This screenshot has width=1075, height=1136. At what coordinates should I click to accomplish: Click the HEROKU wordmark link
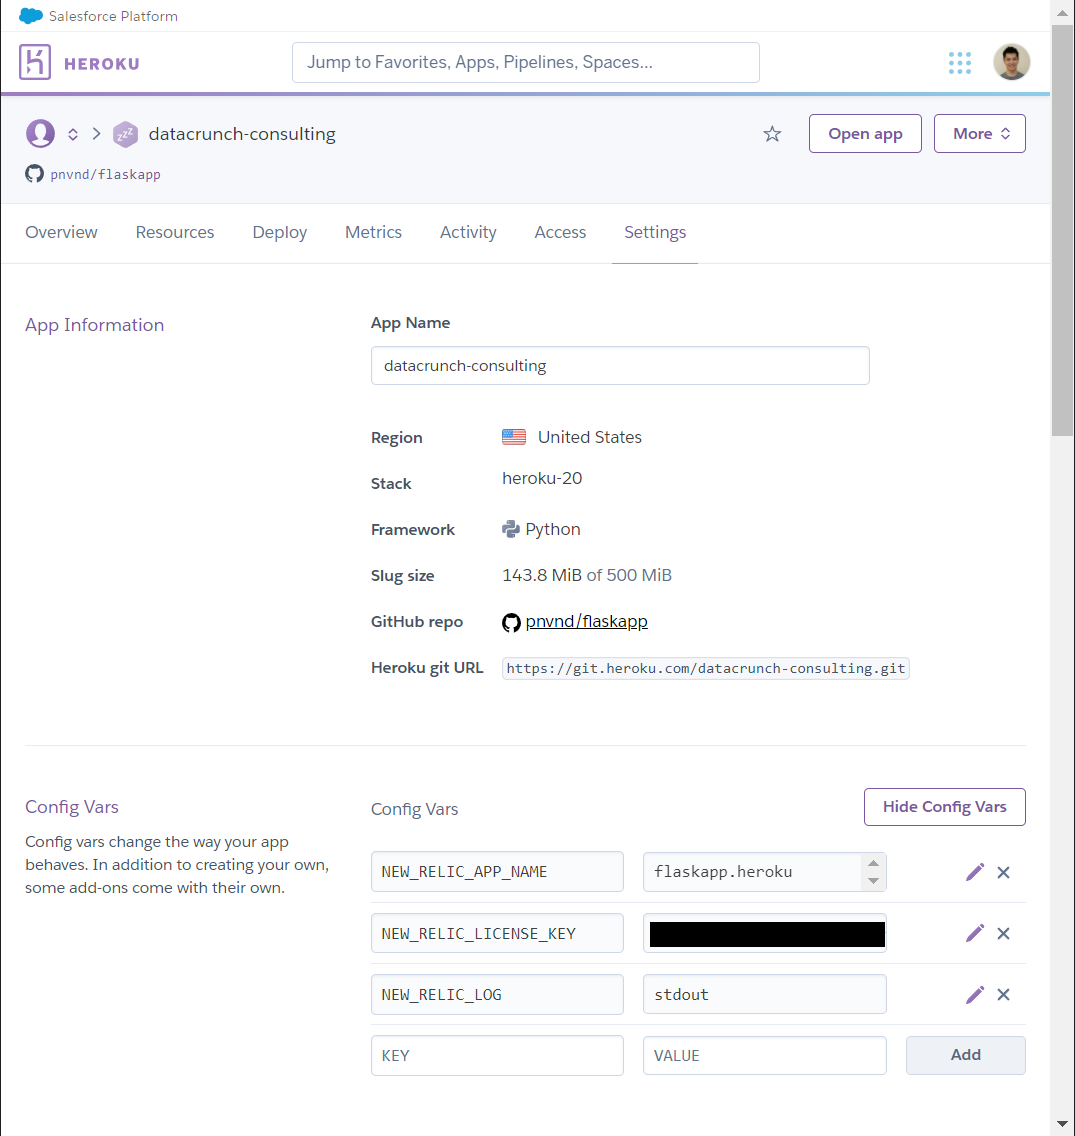pos(101,64)
